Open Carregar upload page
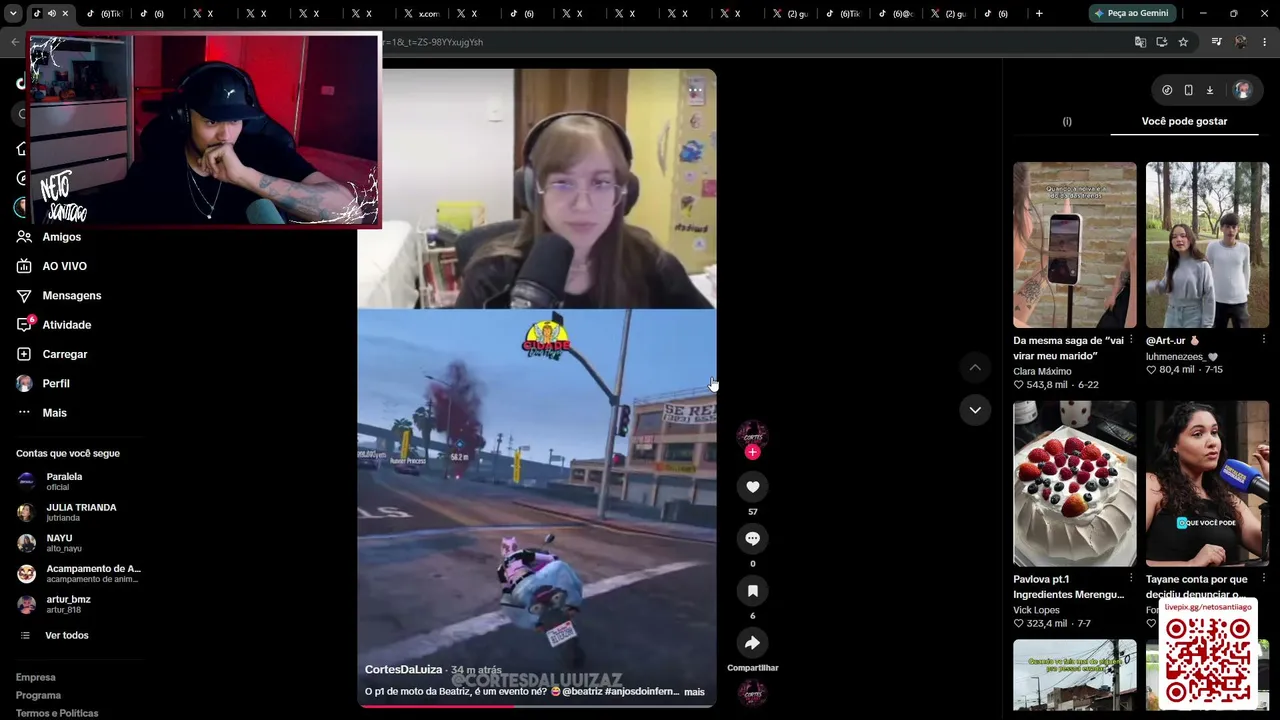Screen dimensions: 1280x720 tap(51, 354)
